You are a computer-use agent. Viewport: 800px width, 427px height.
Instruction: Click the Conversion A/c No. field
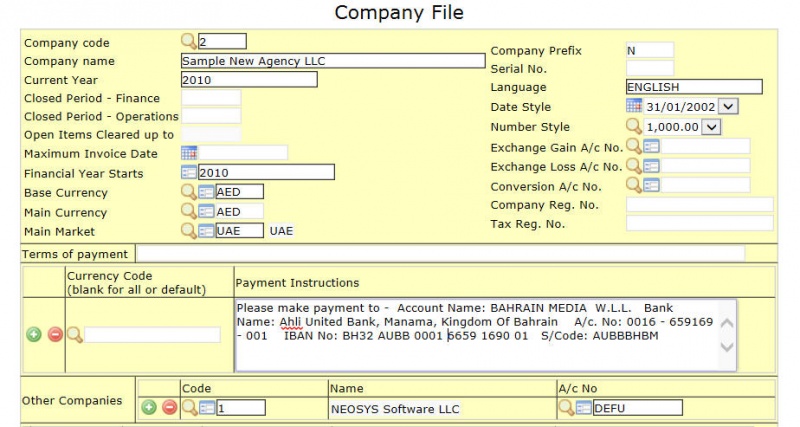[x=706, y=185]
